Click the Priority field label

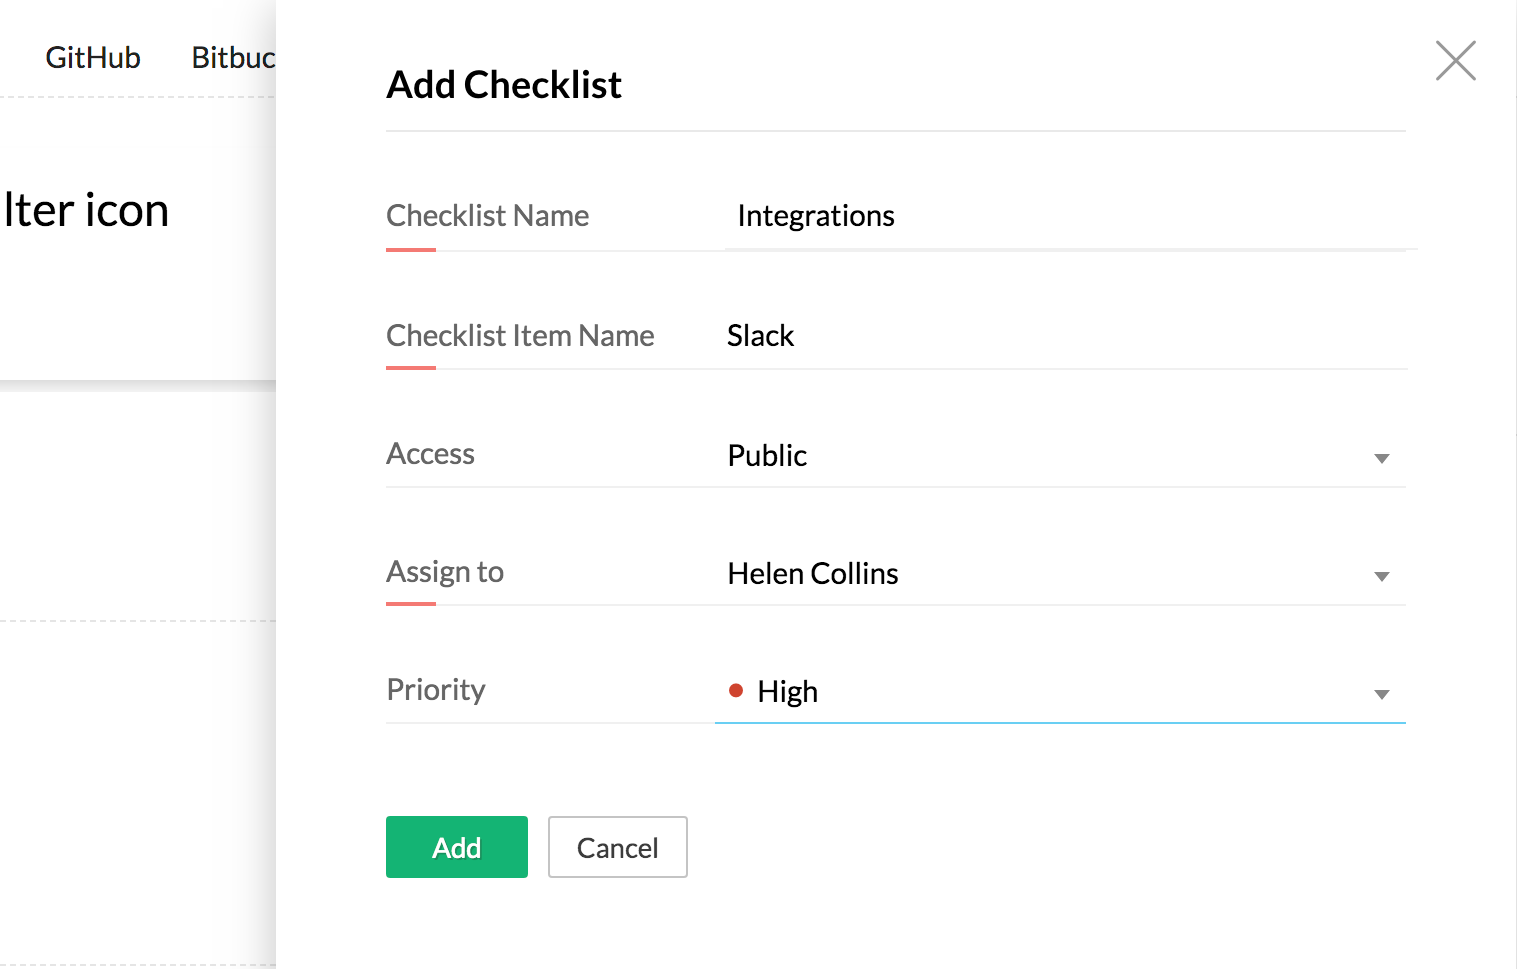pos(436,690)
